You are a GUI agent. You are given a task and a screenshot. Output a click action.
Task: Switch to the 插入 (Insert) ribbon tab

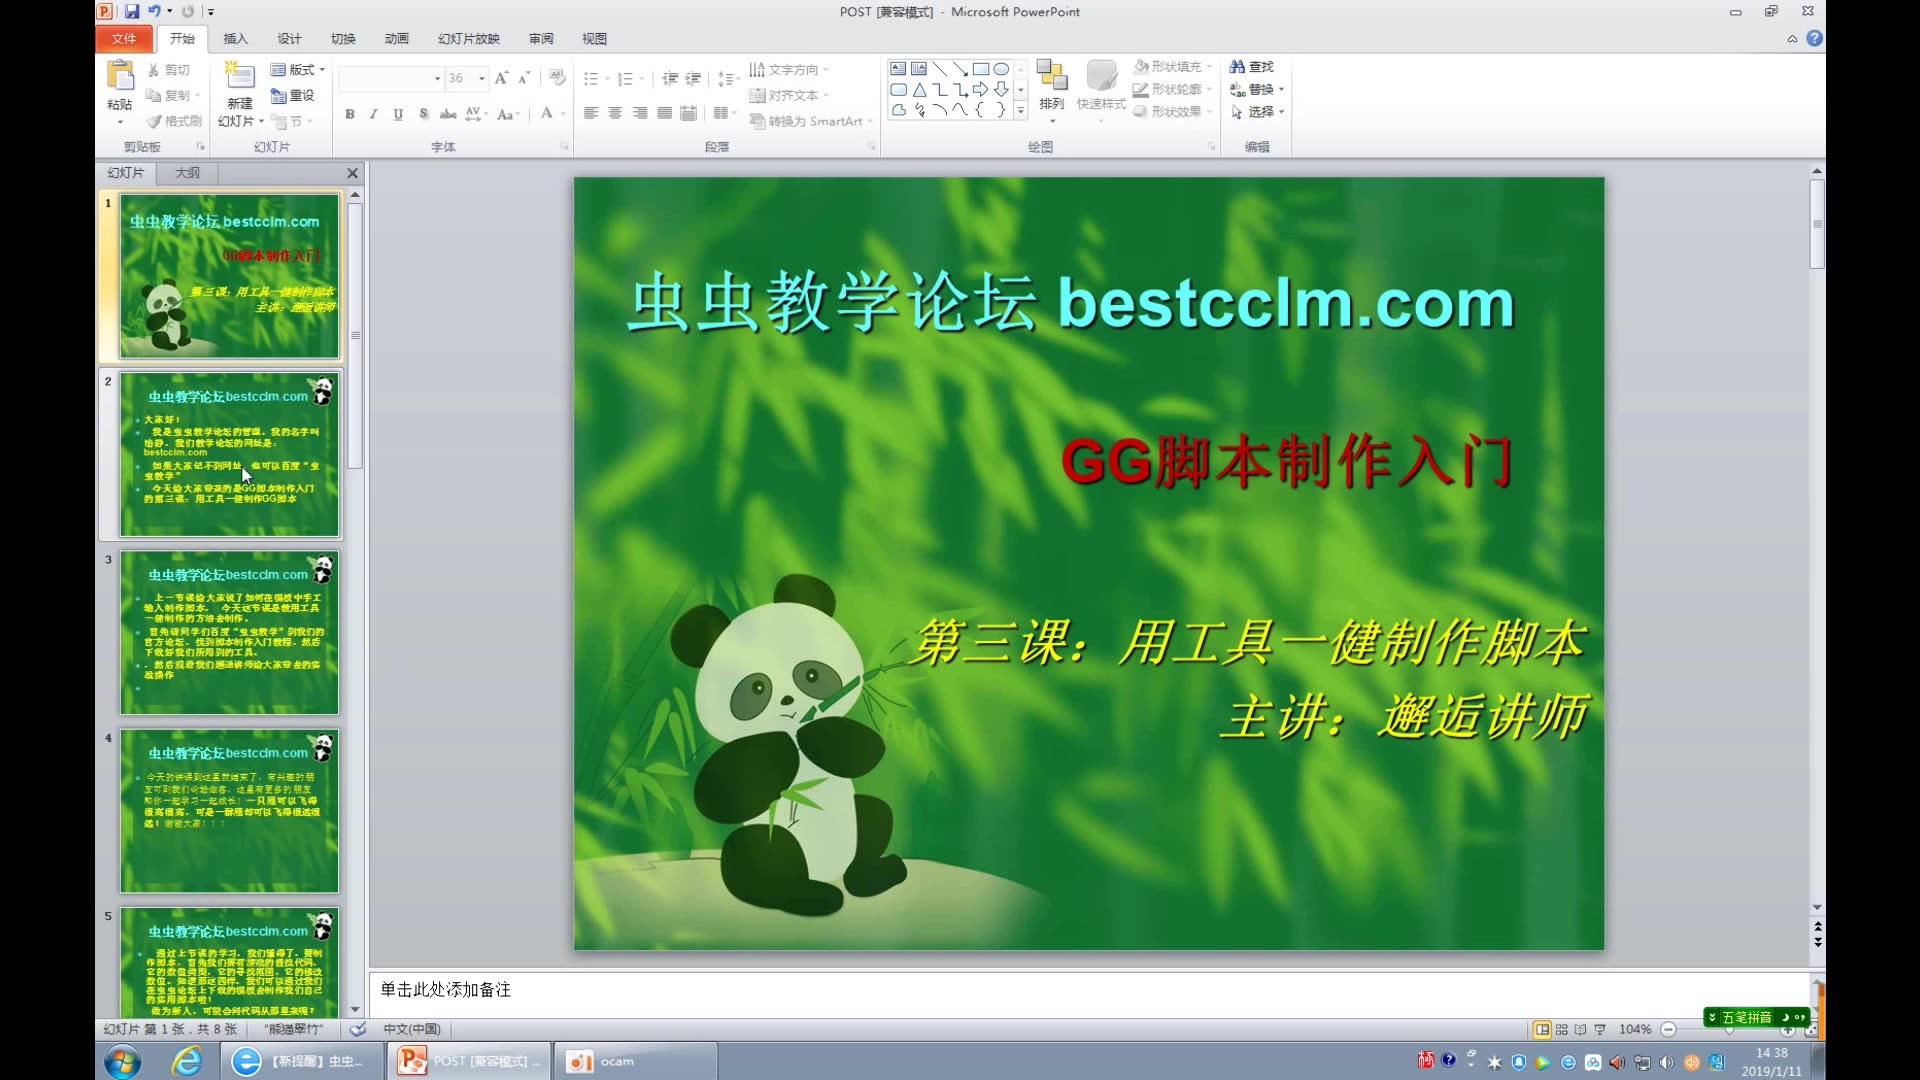coord(234,38)
